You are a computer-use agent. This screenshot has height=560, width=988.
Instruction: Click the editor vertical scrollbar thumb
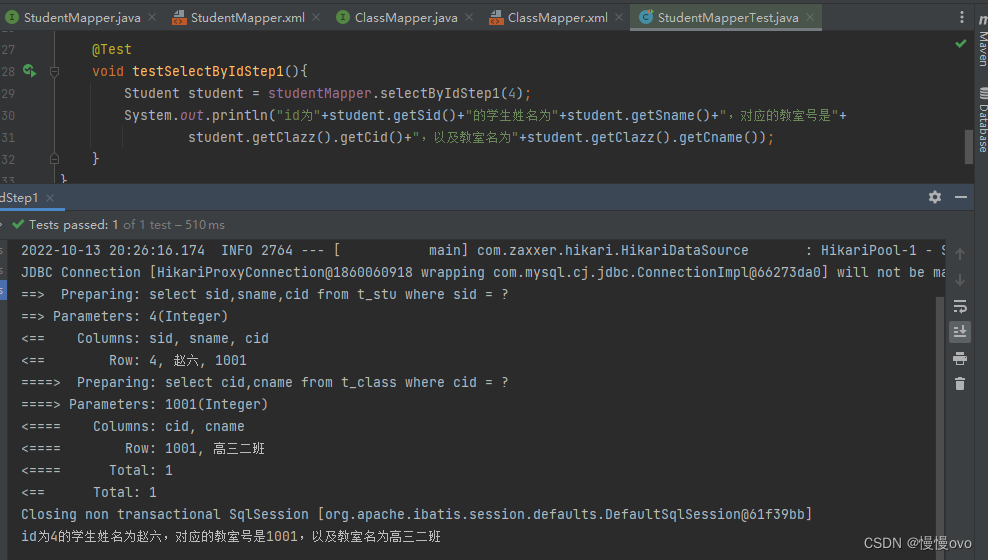969,147
